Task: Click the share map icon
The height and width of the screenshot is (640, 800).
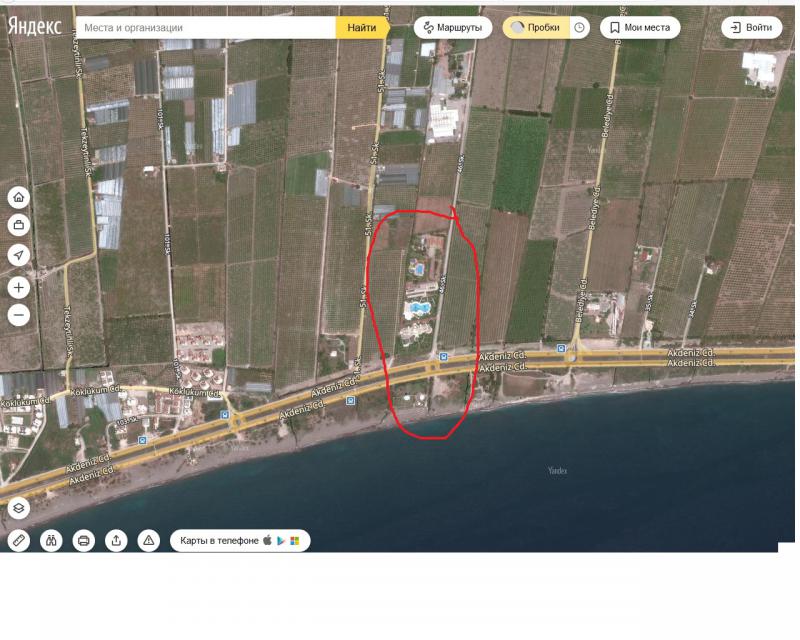Action: (116, 540)
